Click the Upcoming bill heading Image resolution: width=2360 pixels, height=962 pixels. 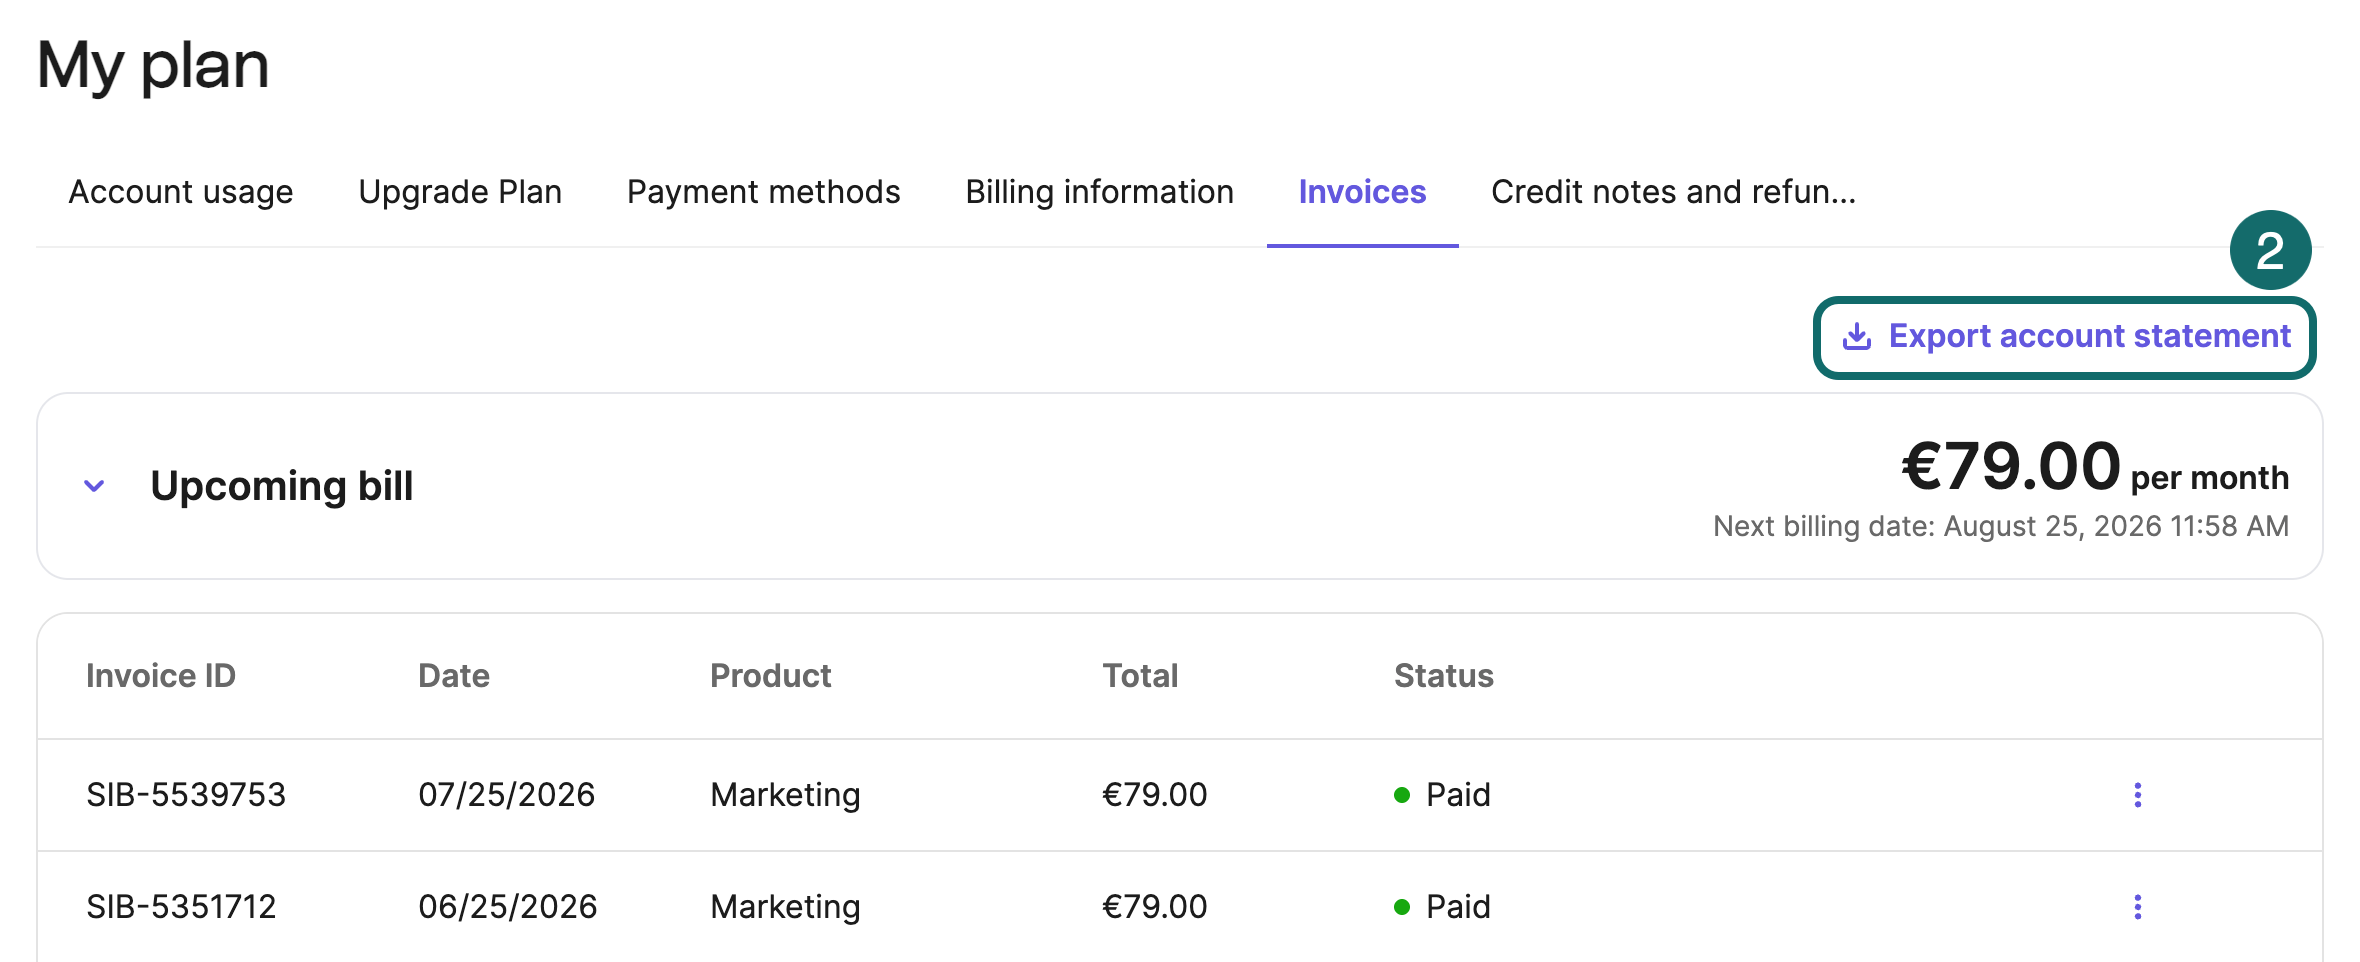[282, 486]
